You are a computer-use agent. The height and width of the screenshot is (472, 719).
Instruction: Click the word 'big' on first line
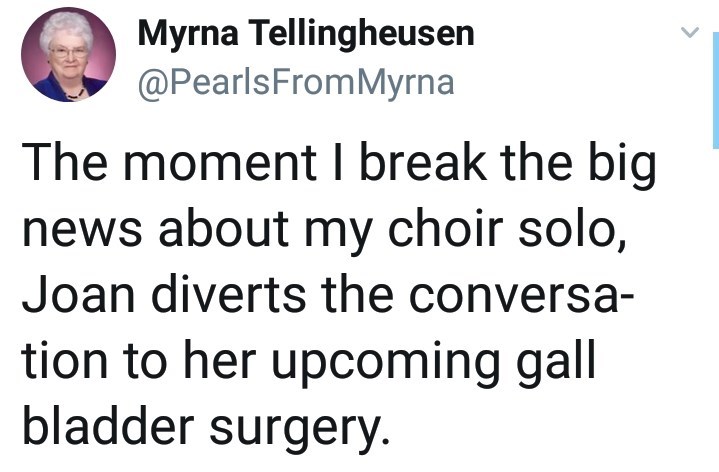[x=622, y=165]
